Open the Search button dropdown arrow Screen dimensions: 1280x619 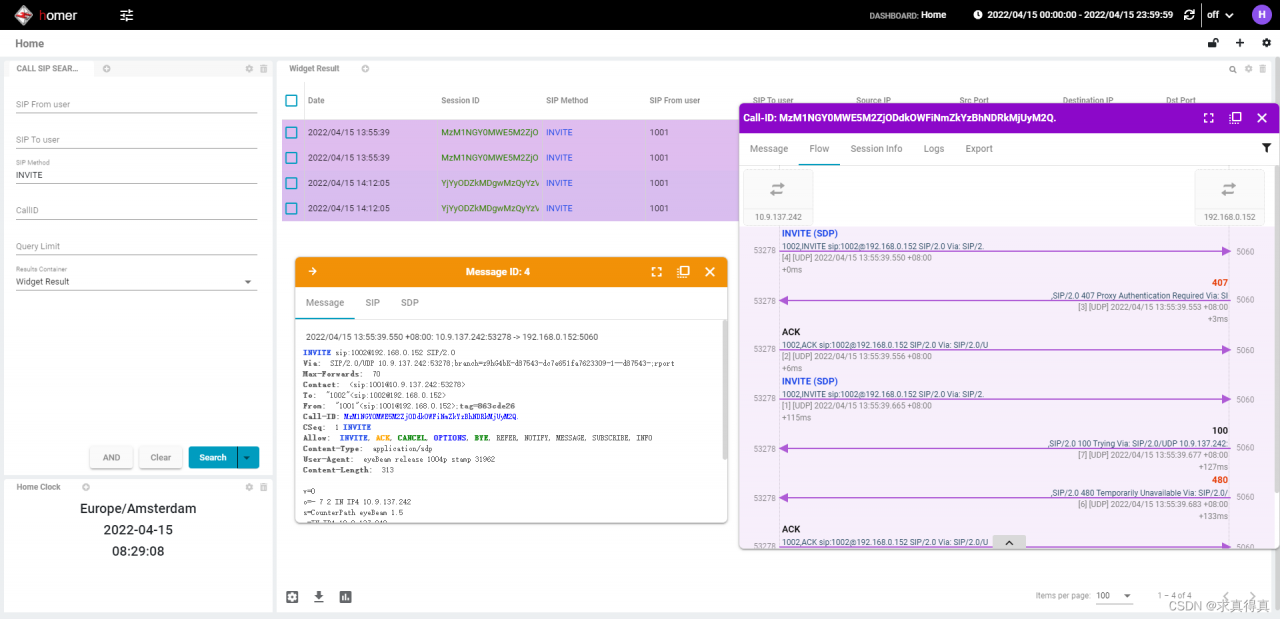(x=248, y=457)
